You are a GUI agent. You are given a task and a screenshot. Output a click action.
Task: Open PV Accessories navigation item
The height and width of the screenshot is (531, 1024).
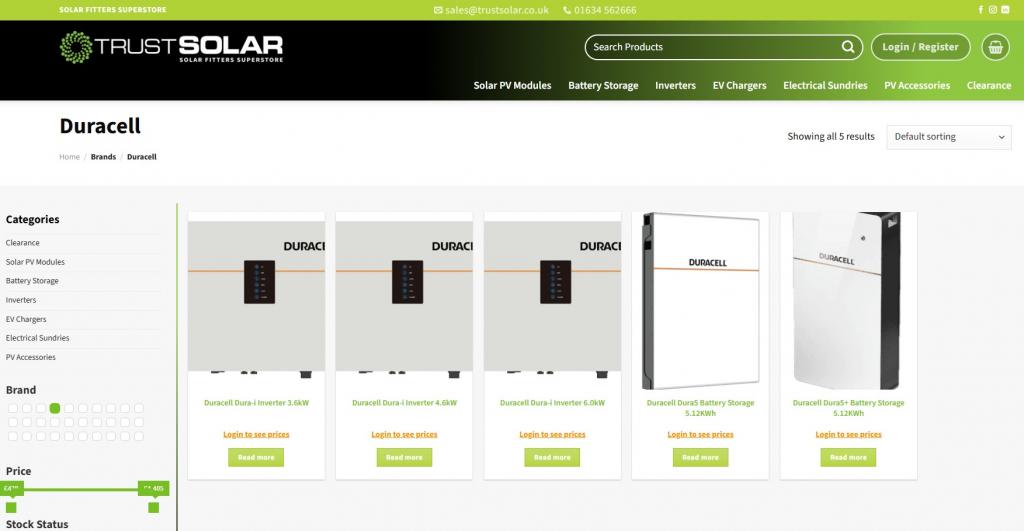pos(917,86)
